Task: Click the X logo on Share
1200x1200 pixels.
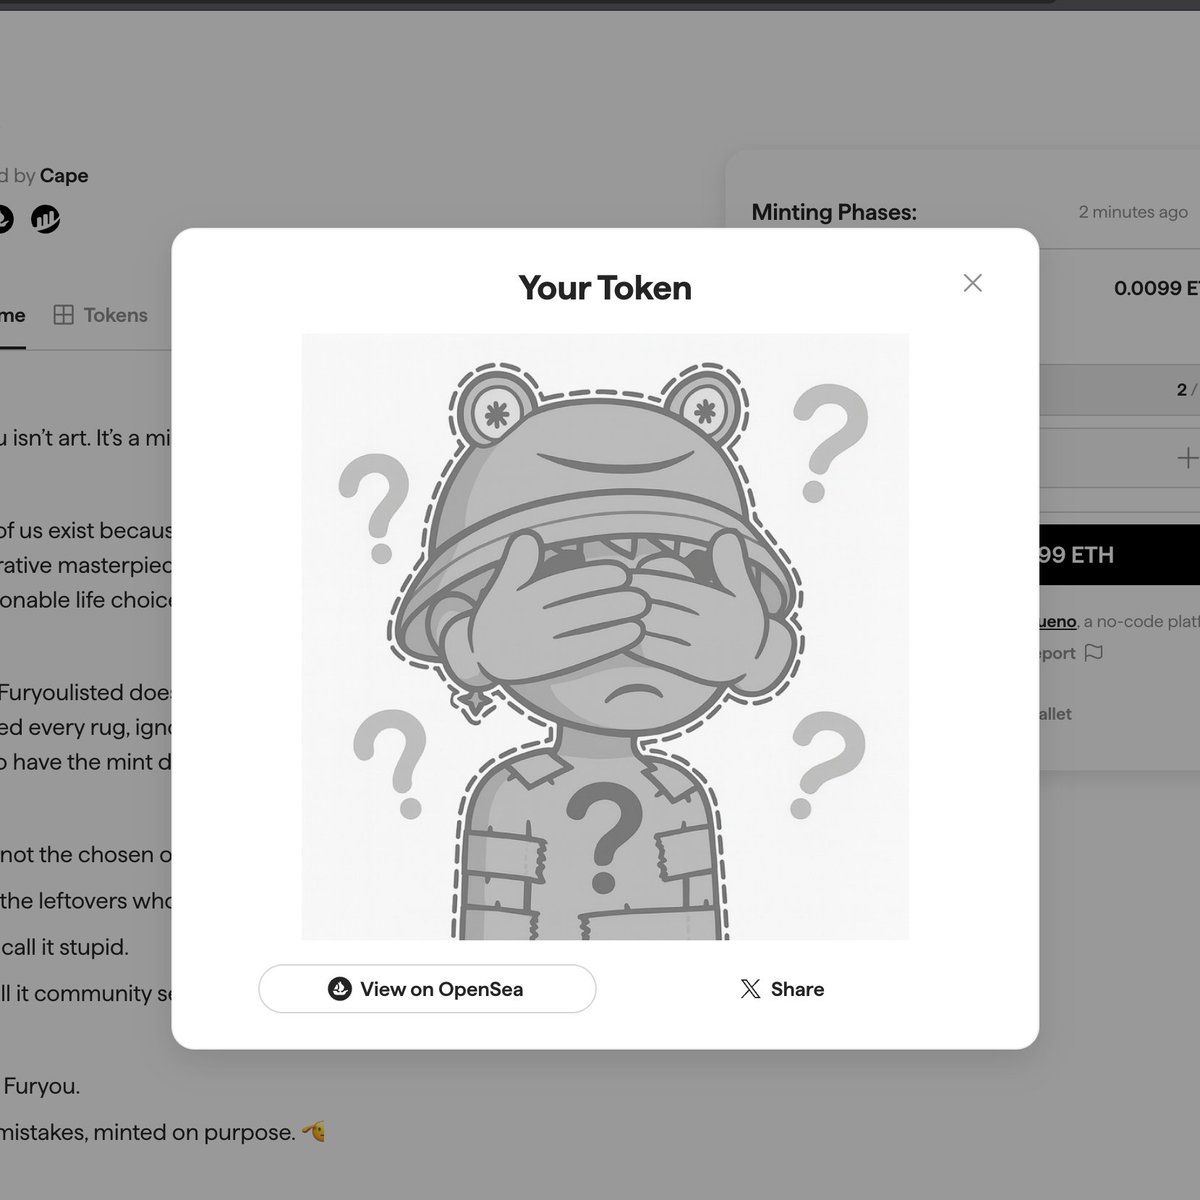Action: (750, 989)
